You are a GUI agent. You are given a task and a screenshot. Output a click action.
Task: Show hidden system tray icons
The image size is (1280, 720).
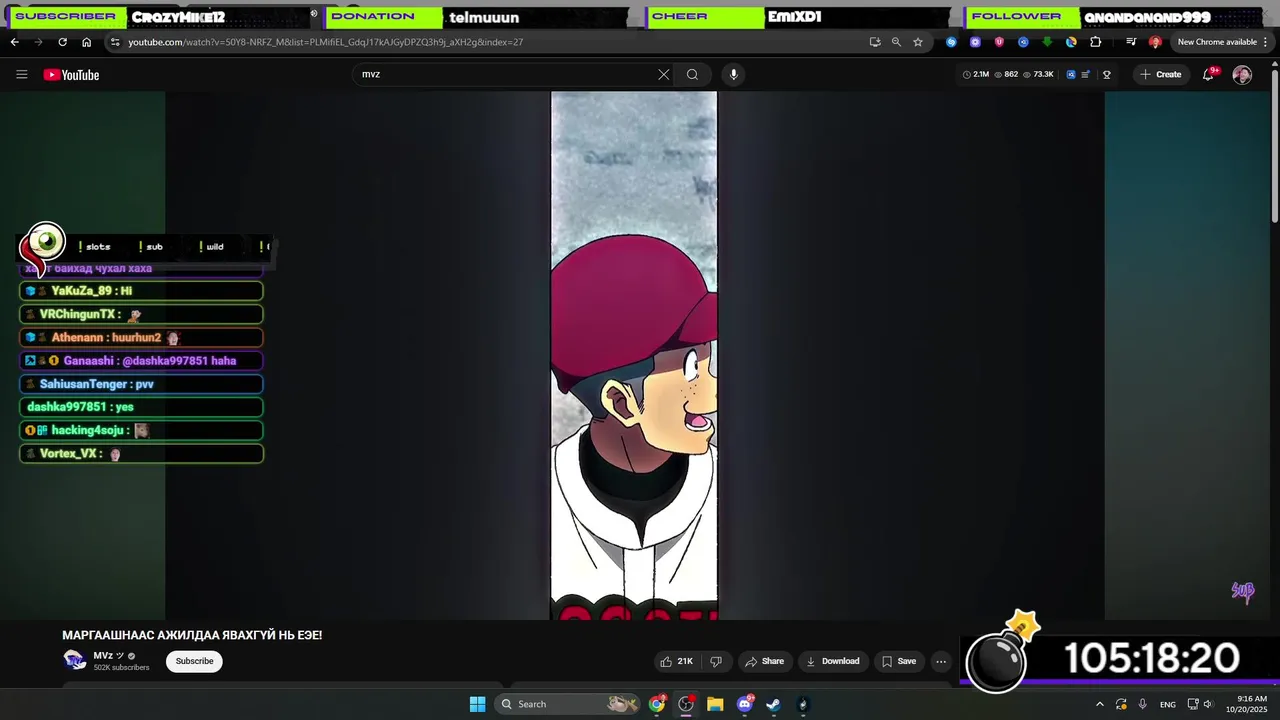(x=1100, y=704)
